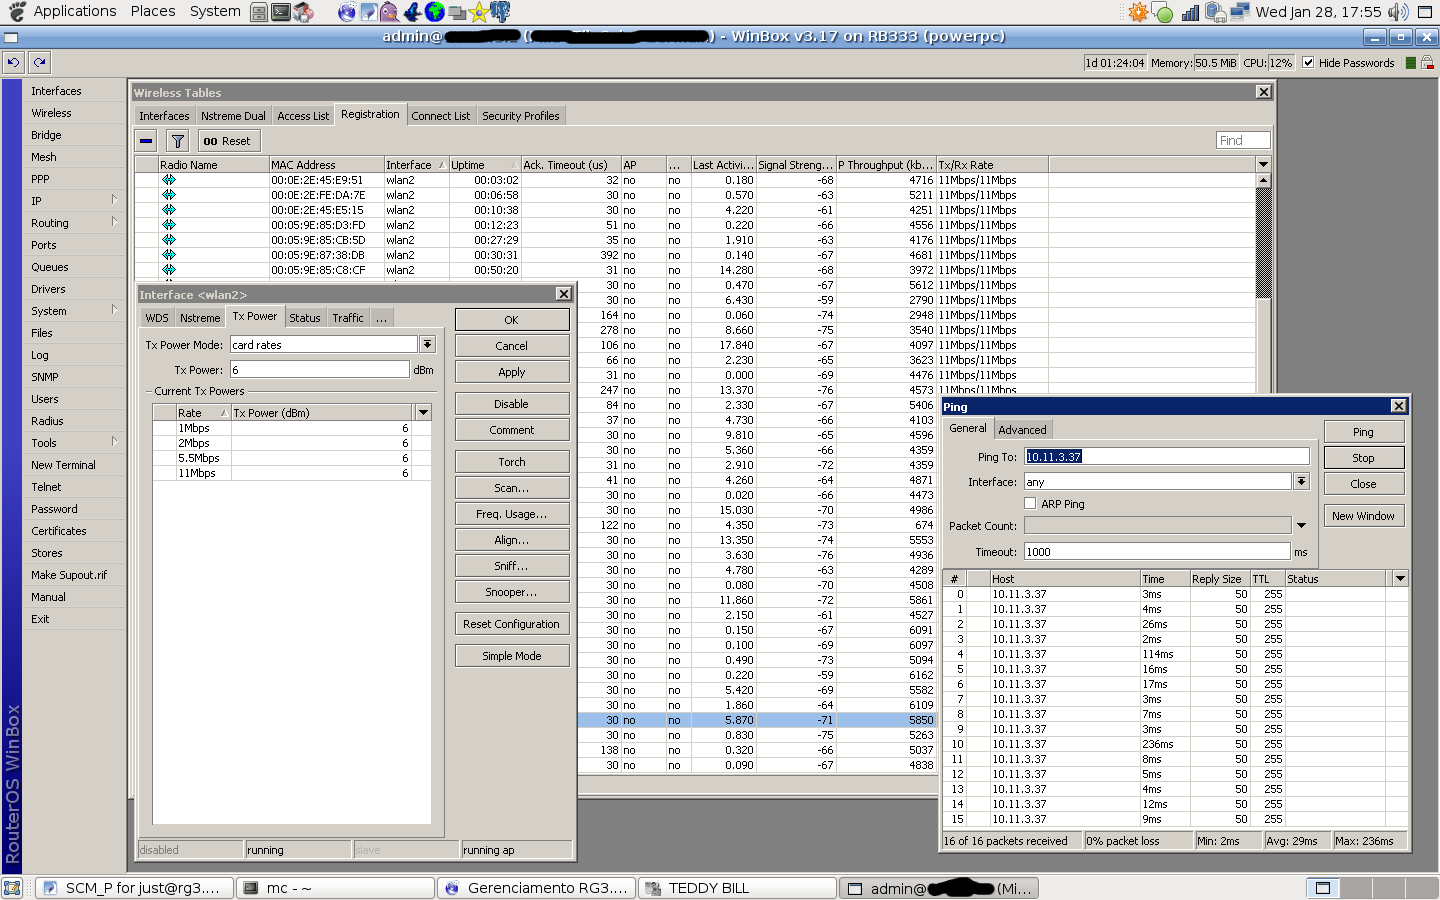Viewport: 1440px width, 900px height.
Task: Switch to the Access List tab
Action: point(303,116)
